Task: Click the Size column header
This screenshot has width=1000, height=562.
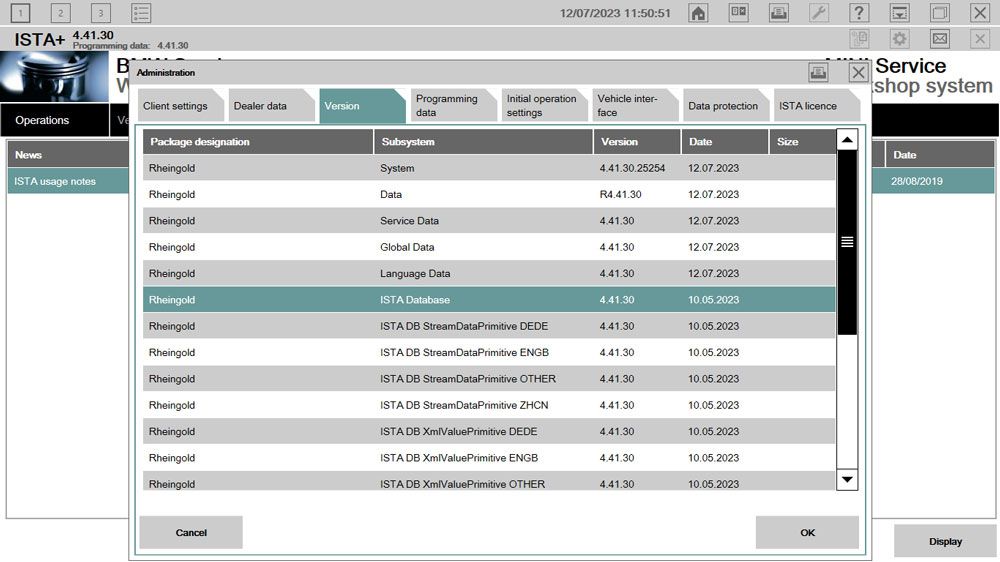Action: pos(802,142)
